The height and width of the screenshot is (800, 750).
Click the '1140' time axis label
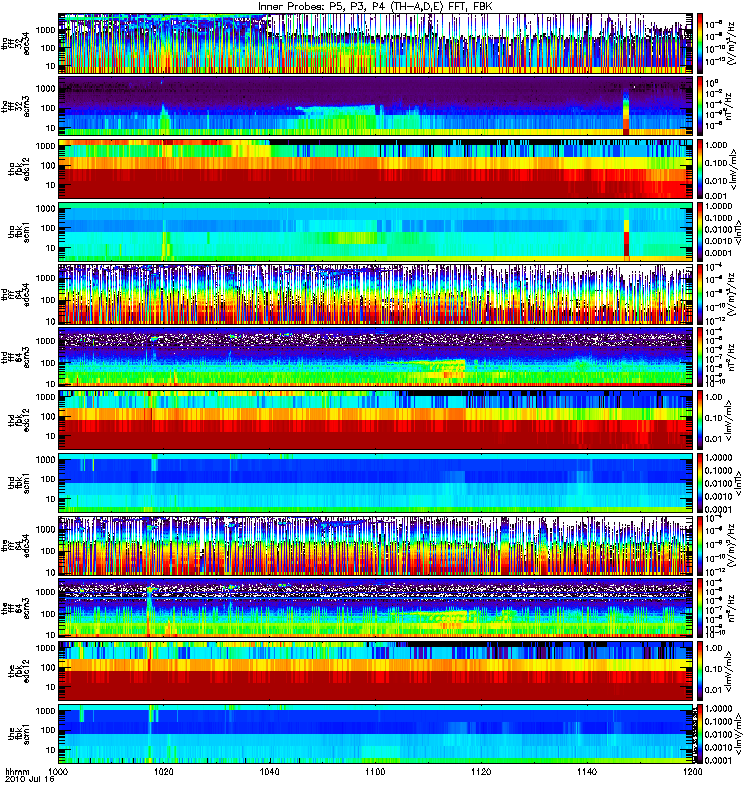click(587, 772)
